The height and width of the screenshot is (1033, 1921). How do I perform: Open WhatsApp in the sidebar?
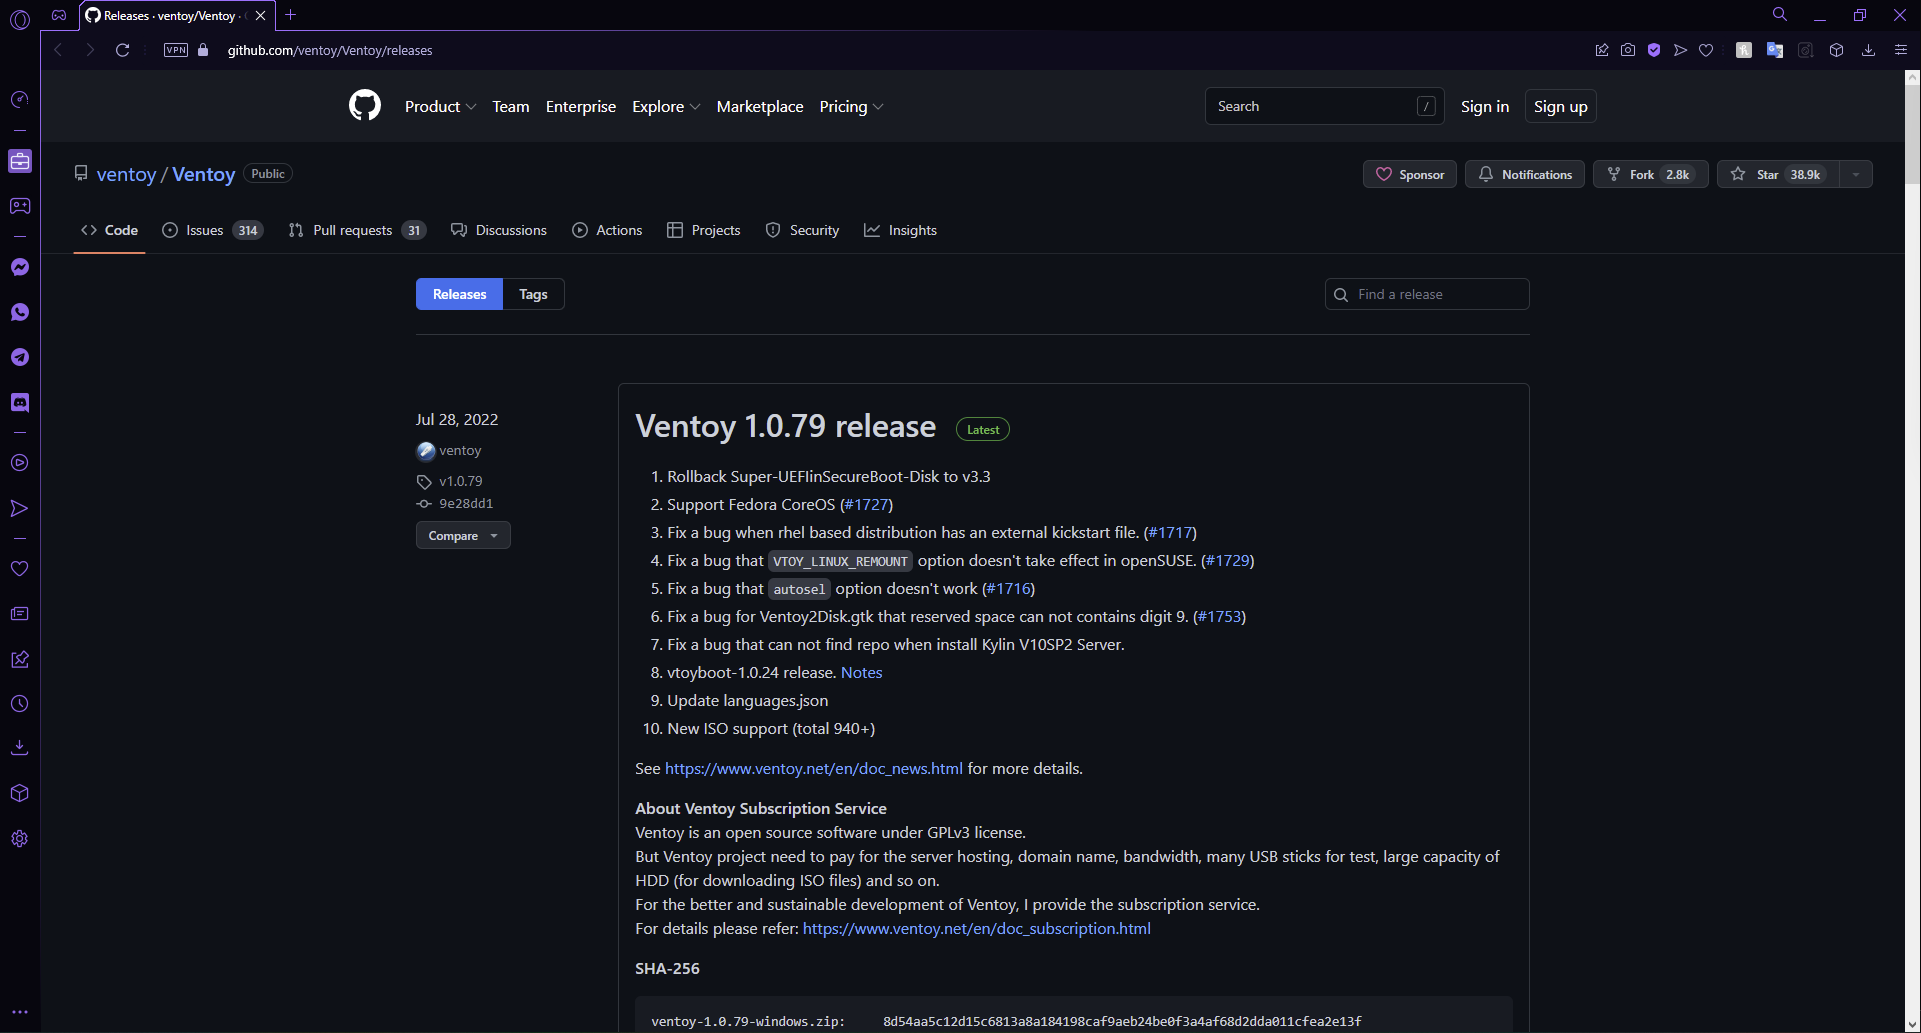[19, 312]
